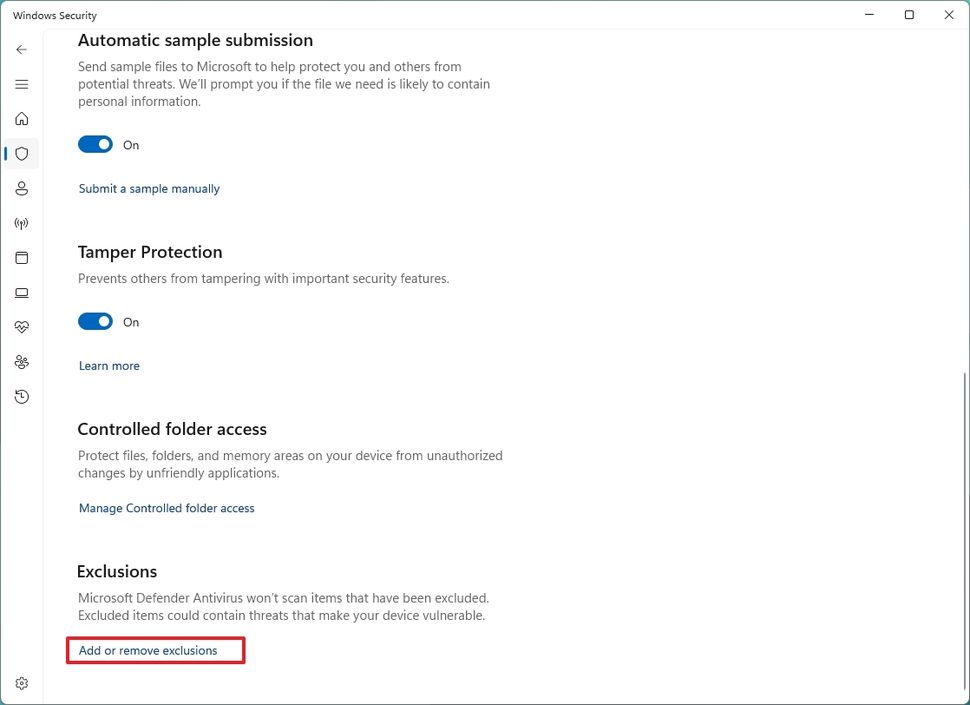Viewport: 970px width, 705px height.
Task: Go to the Home icon
Action: [x=22, y=119]
